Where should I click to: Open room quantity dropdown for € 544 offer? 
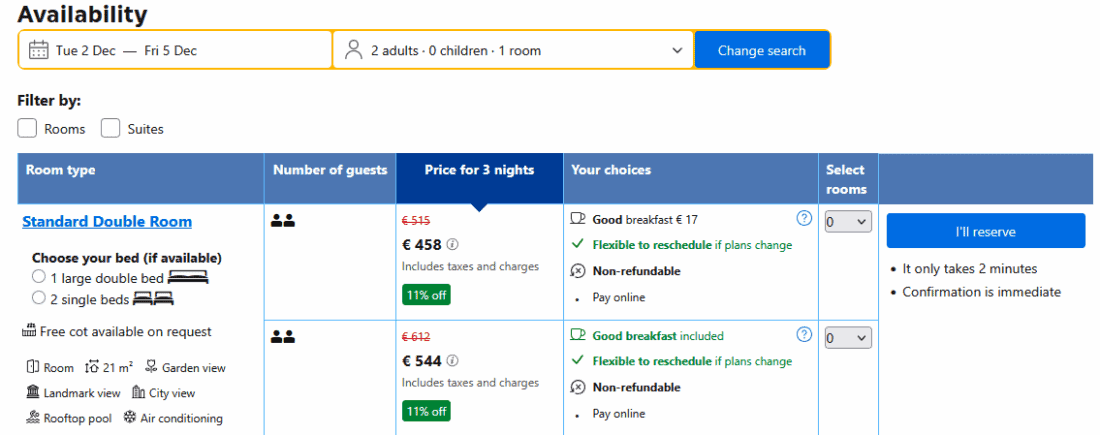848,338
